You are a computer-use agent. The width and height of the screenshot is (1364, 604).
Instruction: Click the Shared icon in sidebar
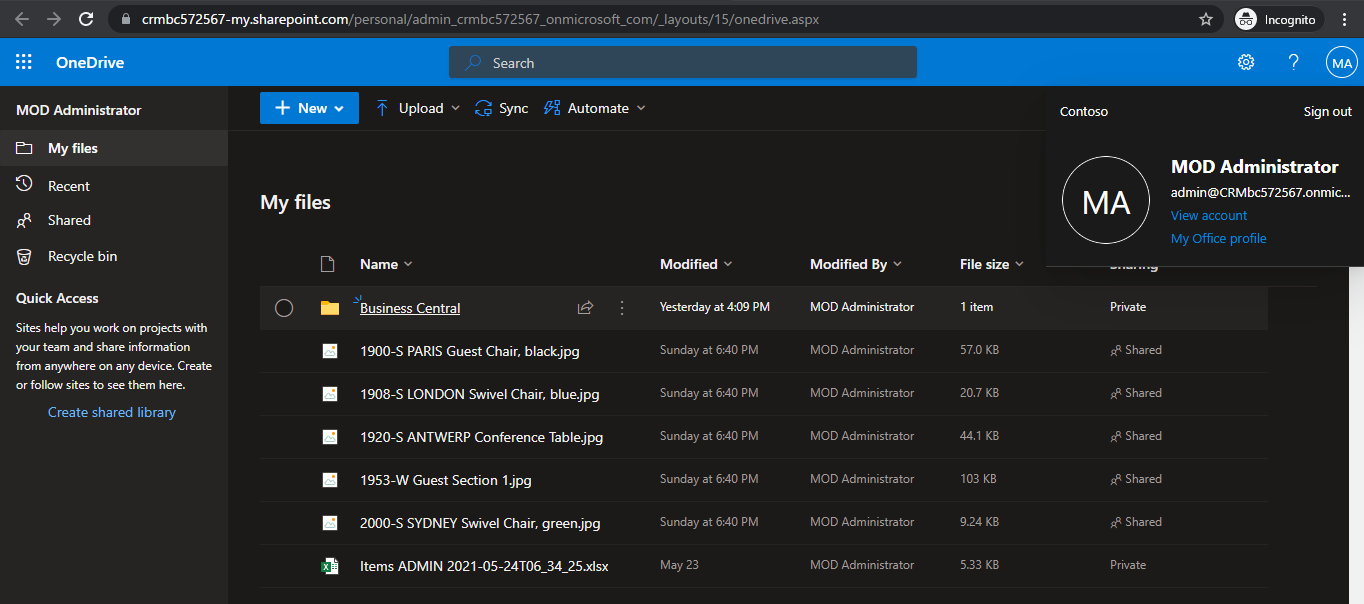[23, 220]
